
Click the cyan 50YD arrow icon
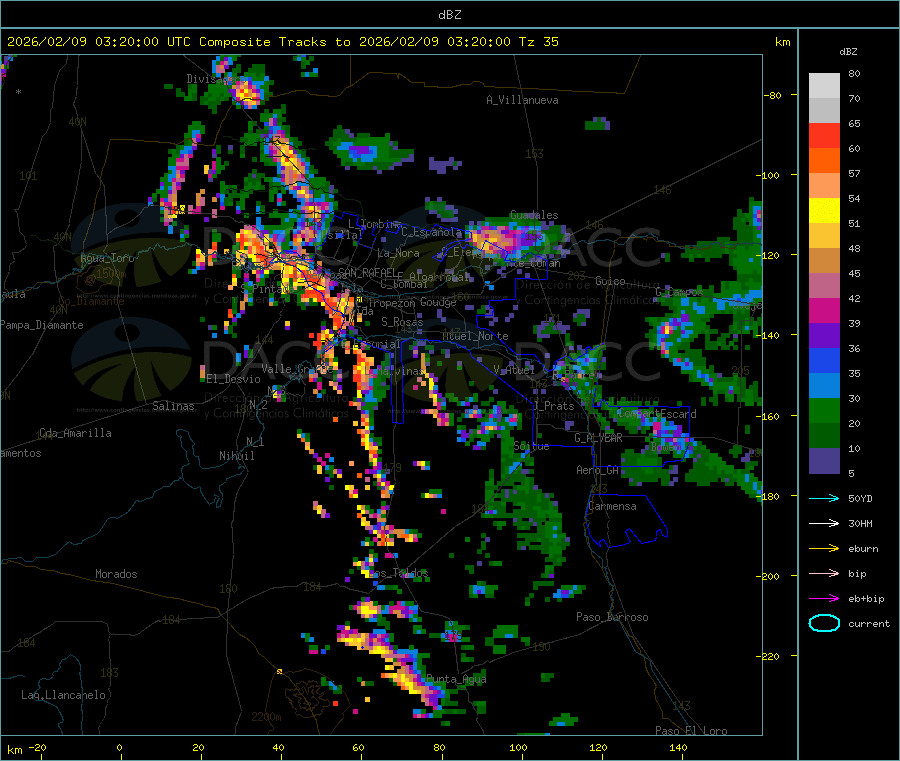(824, 498)
